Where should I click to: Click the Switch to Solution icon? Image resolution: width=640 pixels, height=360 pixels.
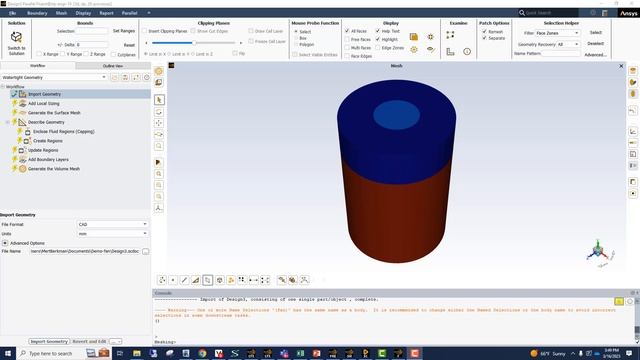tap(16, 38)
